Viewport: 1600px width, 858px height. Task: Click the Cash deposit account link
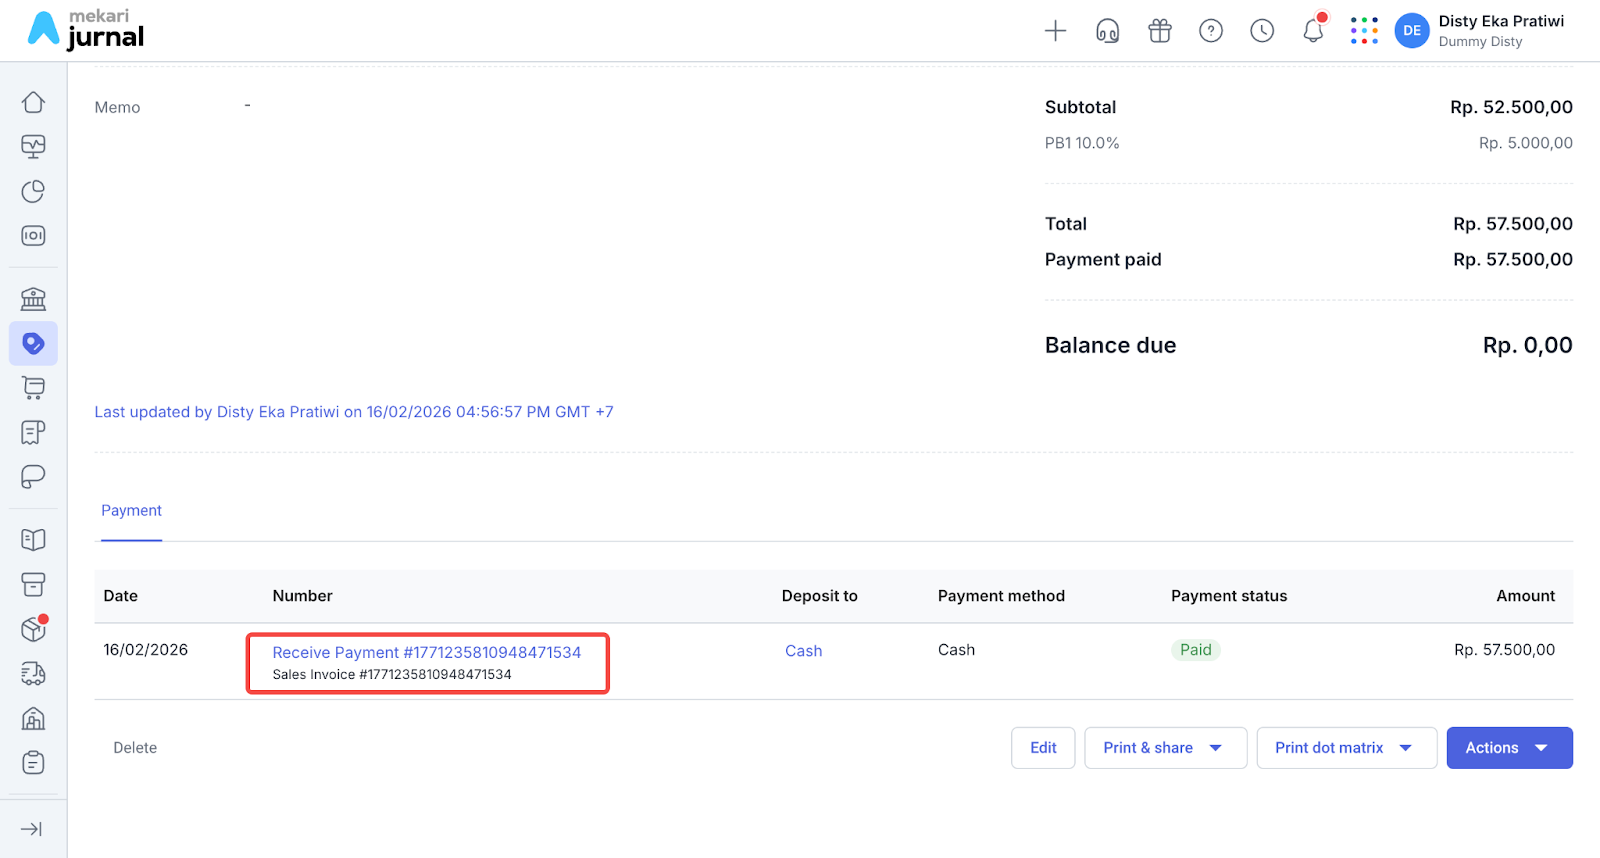click(803, 651)
